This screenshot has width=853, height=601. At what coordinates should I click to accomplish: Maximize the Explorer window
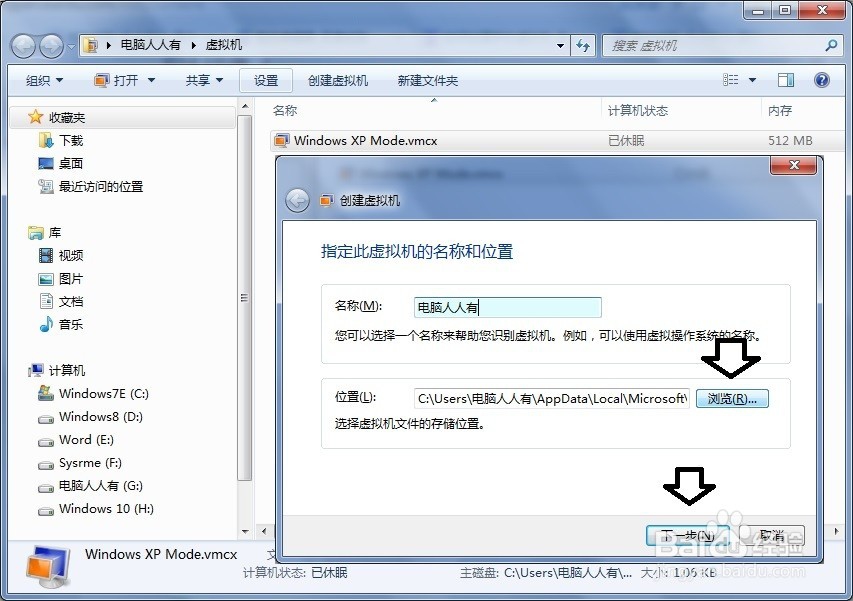785,10
